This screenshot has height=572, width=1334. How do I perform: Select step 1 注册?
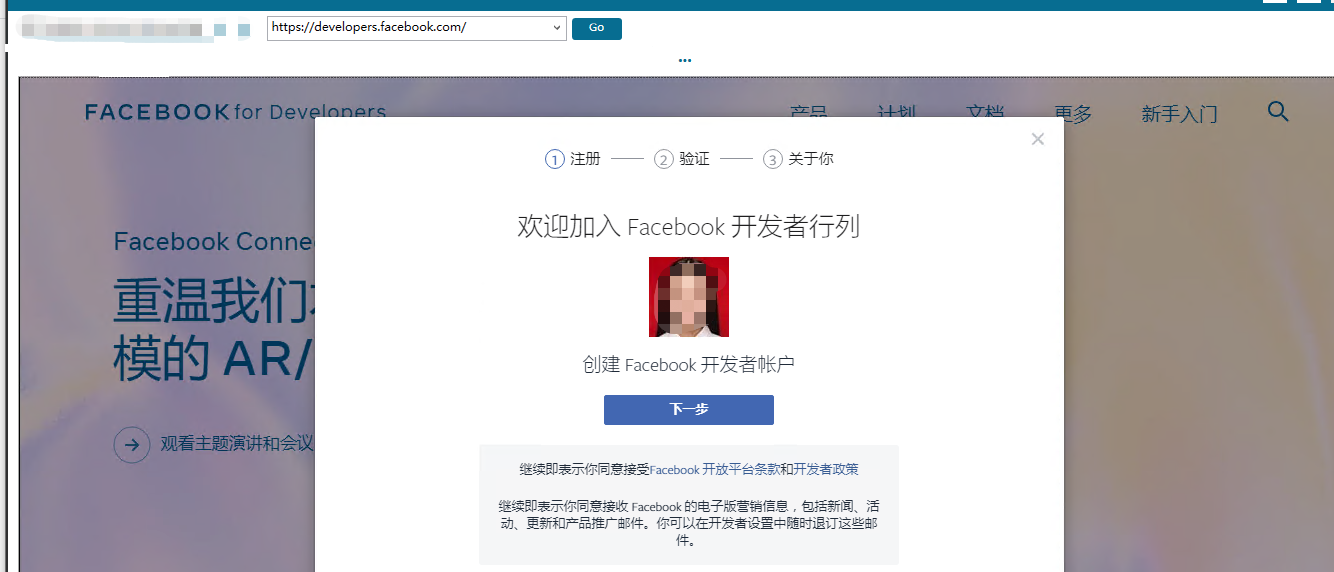point(573,159)
